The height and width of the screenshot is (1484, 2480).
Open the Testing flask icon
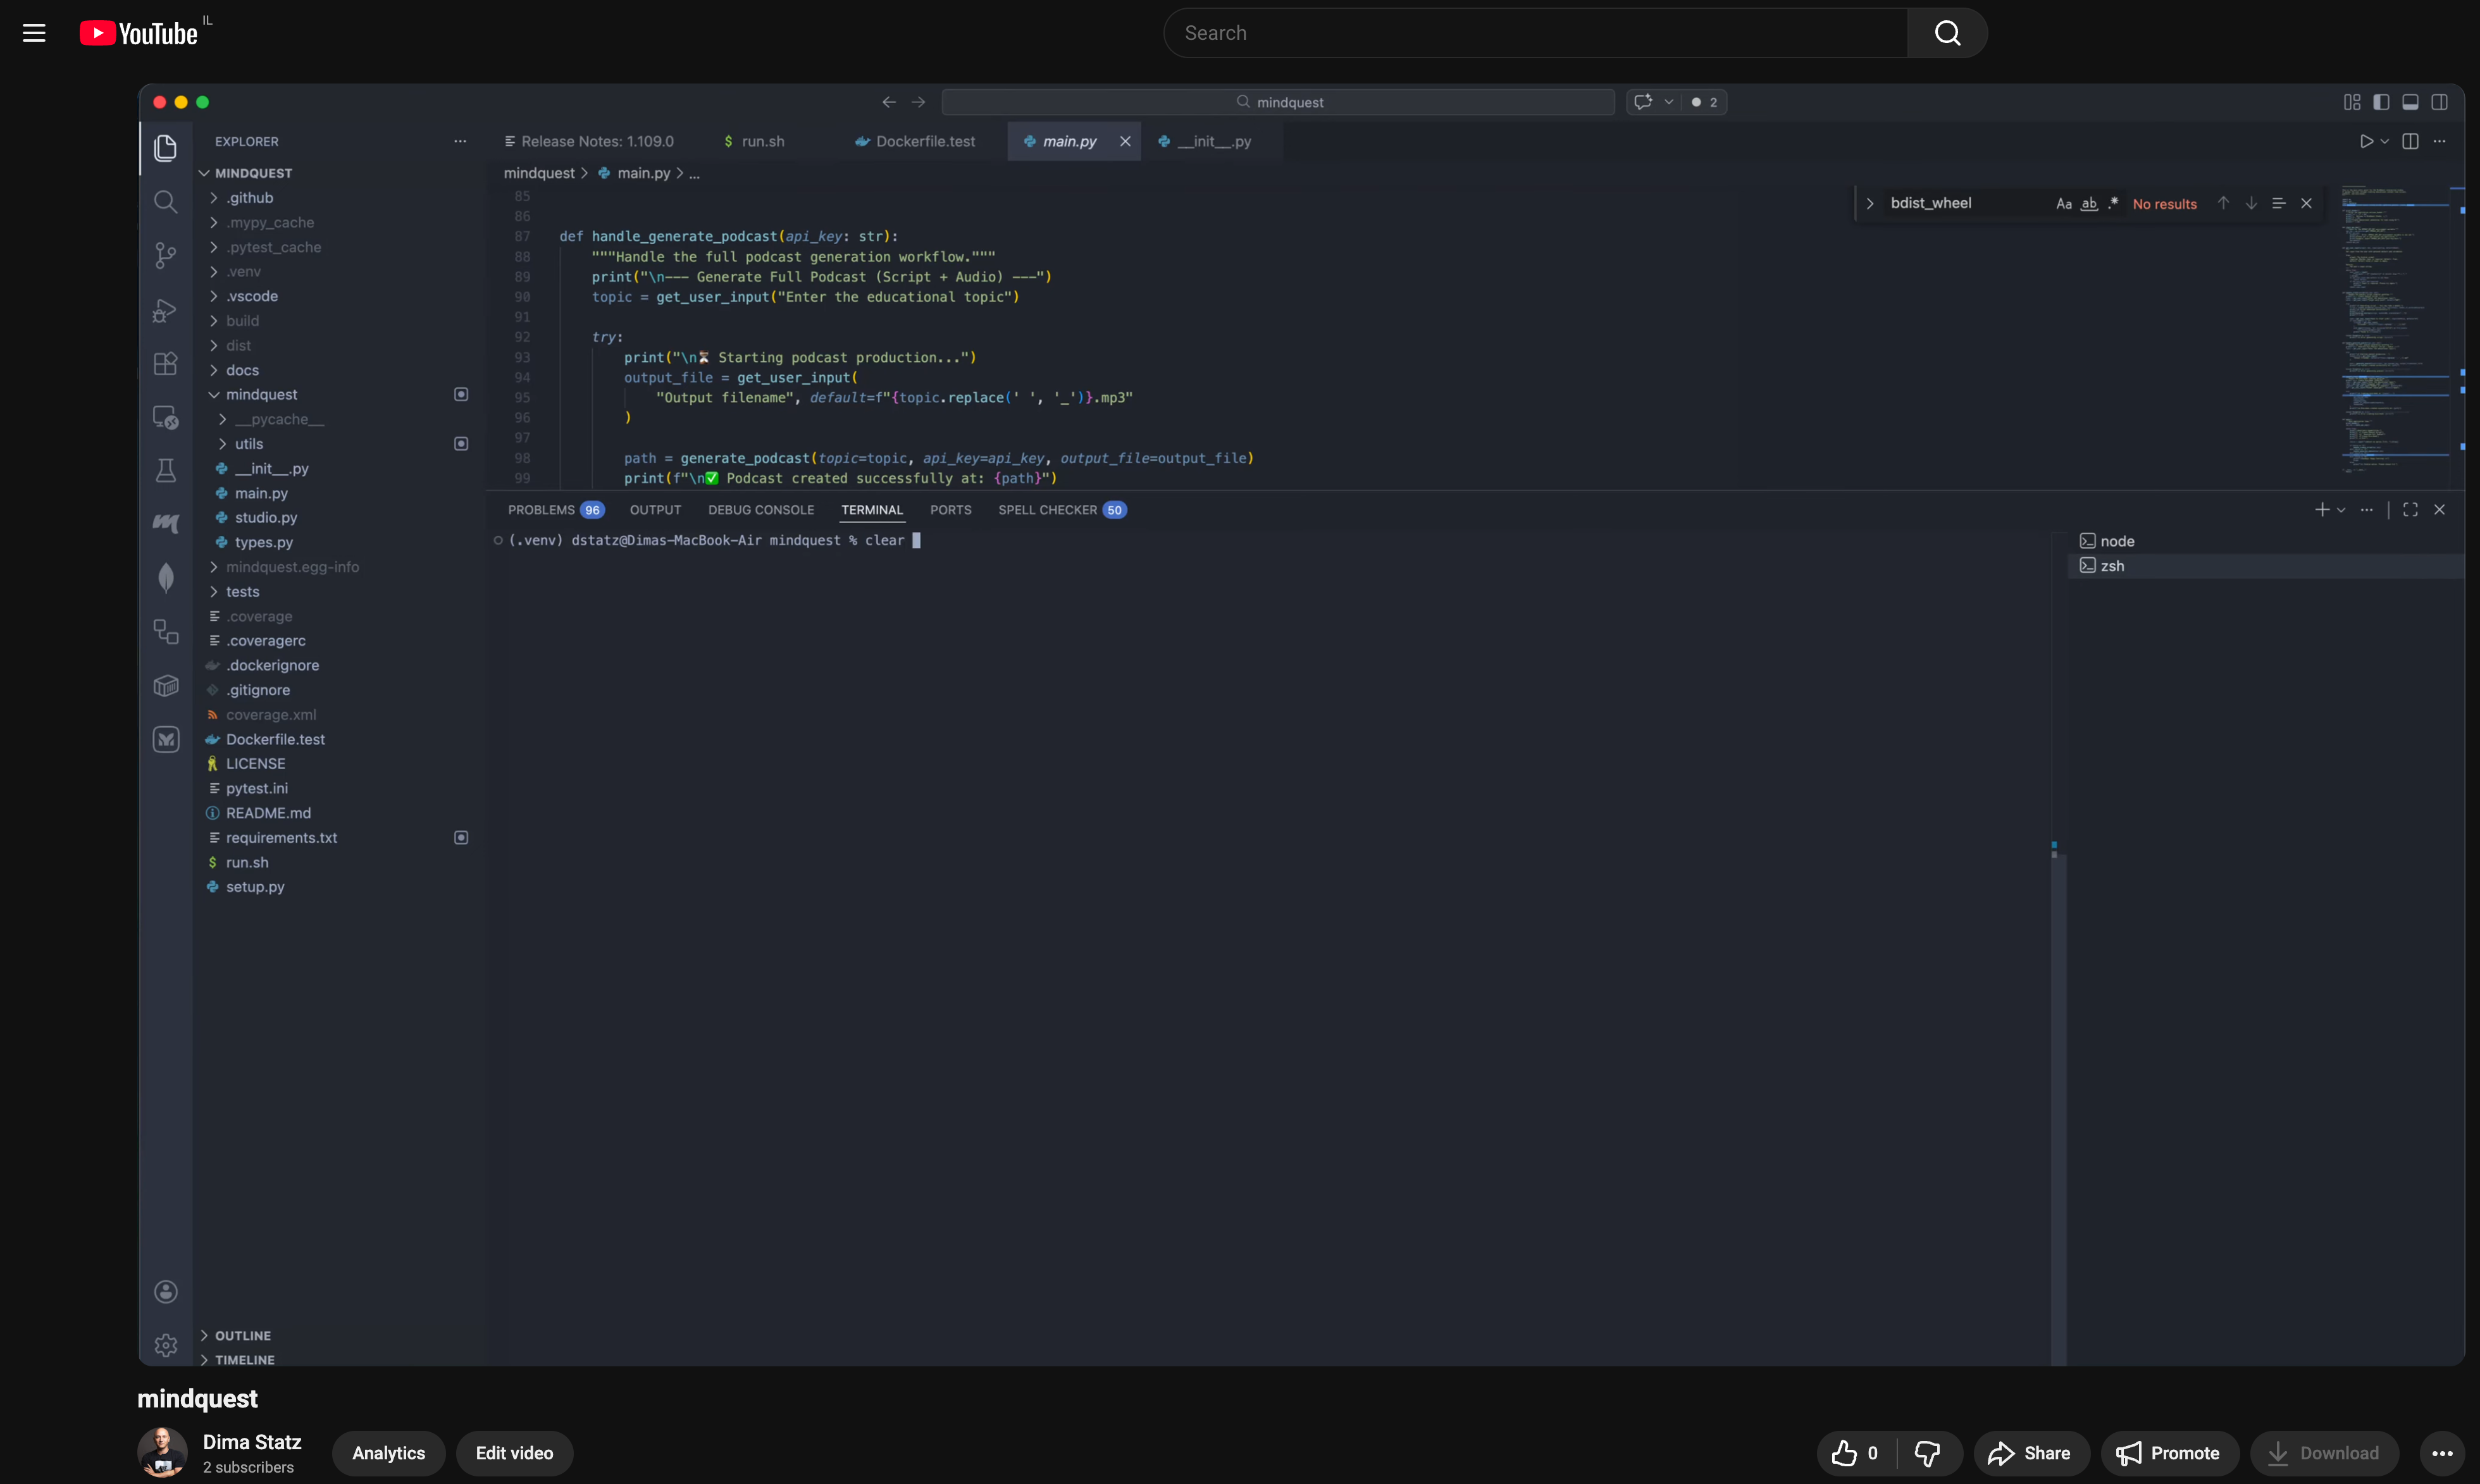point(166,470)
